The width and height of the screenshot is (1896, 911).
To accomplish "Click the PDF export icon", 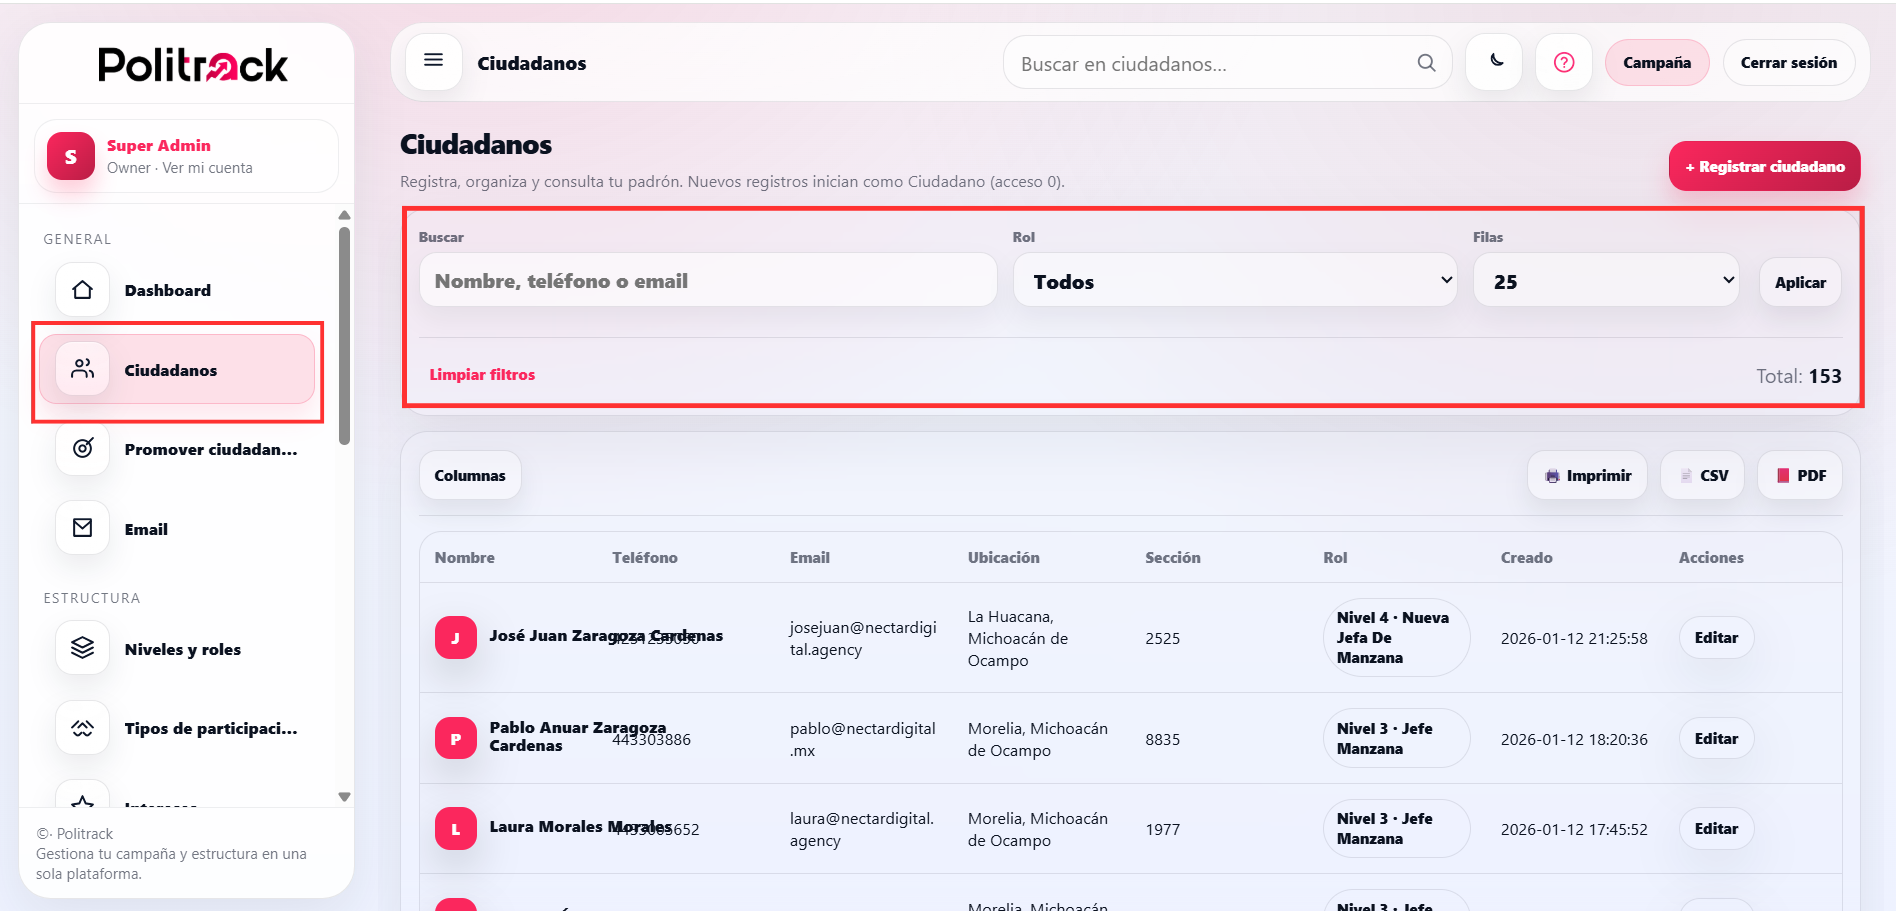I will click(x=1781, y=475).
